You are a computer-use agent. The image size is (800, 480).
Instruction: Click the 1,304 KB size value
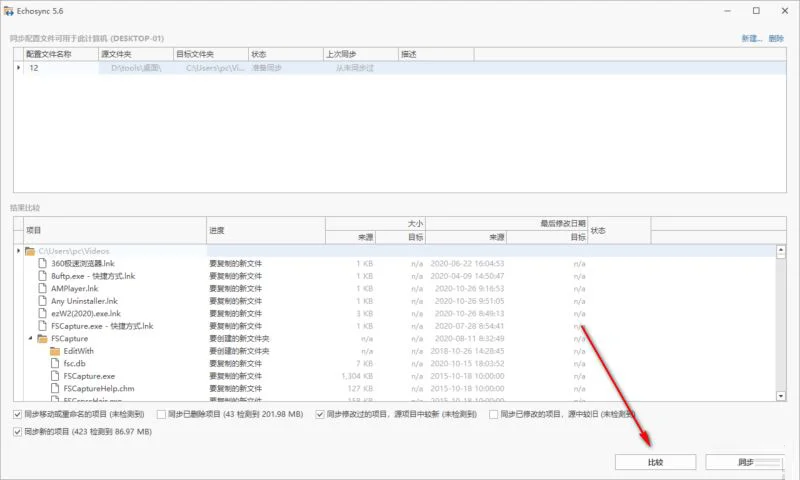point(357,376)
